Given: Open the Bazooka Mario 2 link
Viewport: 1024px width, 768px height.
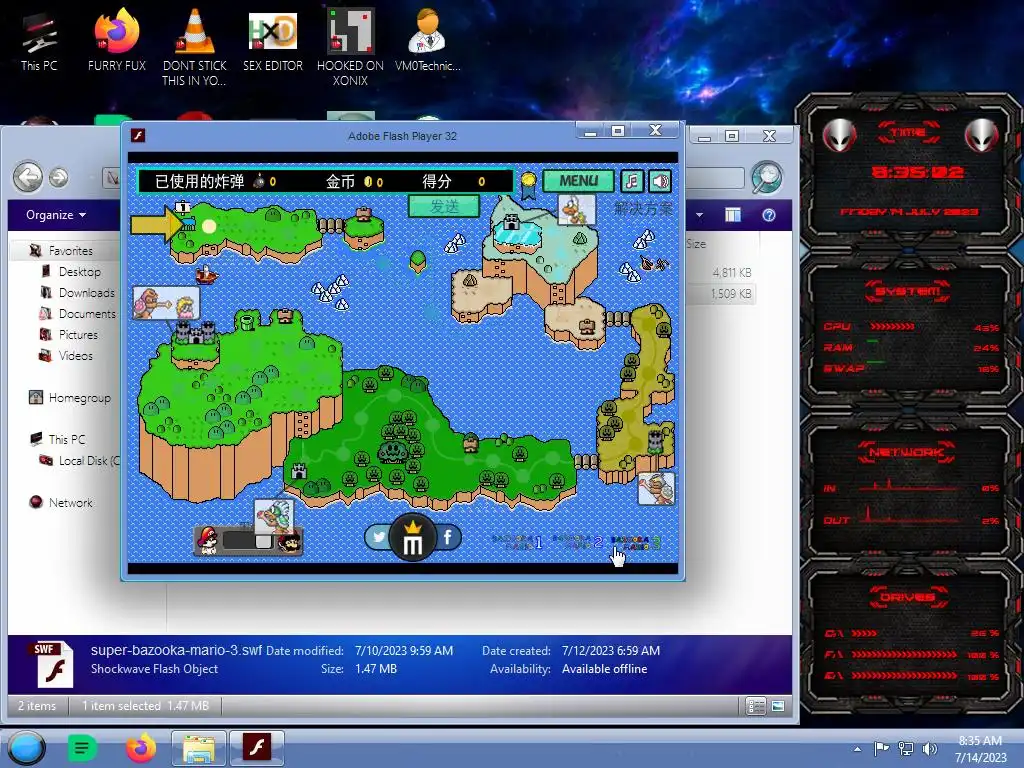Looking at the screenshot, I should [x=577, y=541].
